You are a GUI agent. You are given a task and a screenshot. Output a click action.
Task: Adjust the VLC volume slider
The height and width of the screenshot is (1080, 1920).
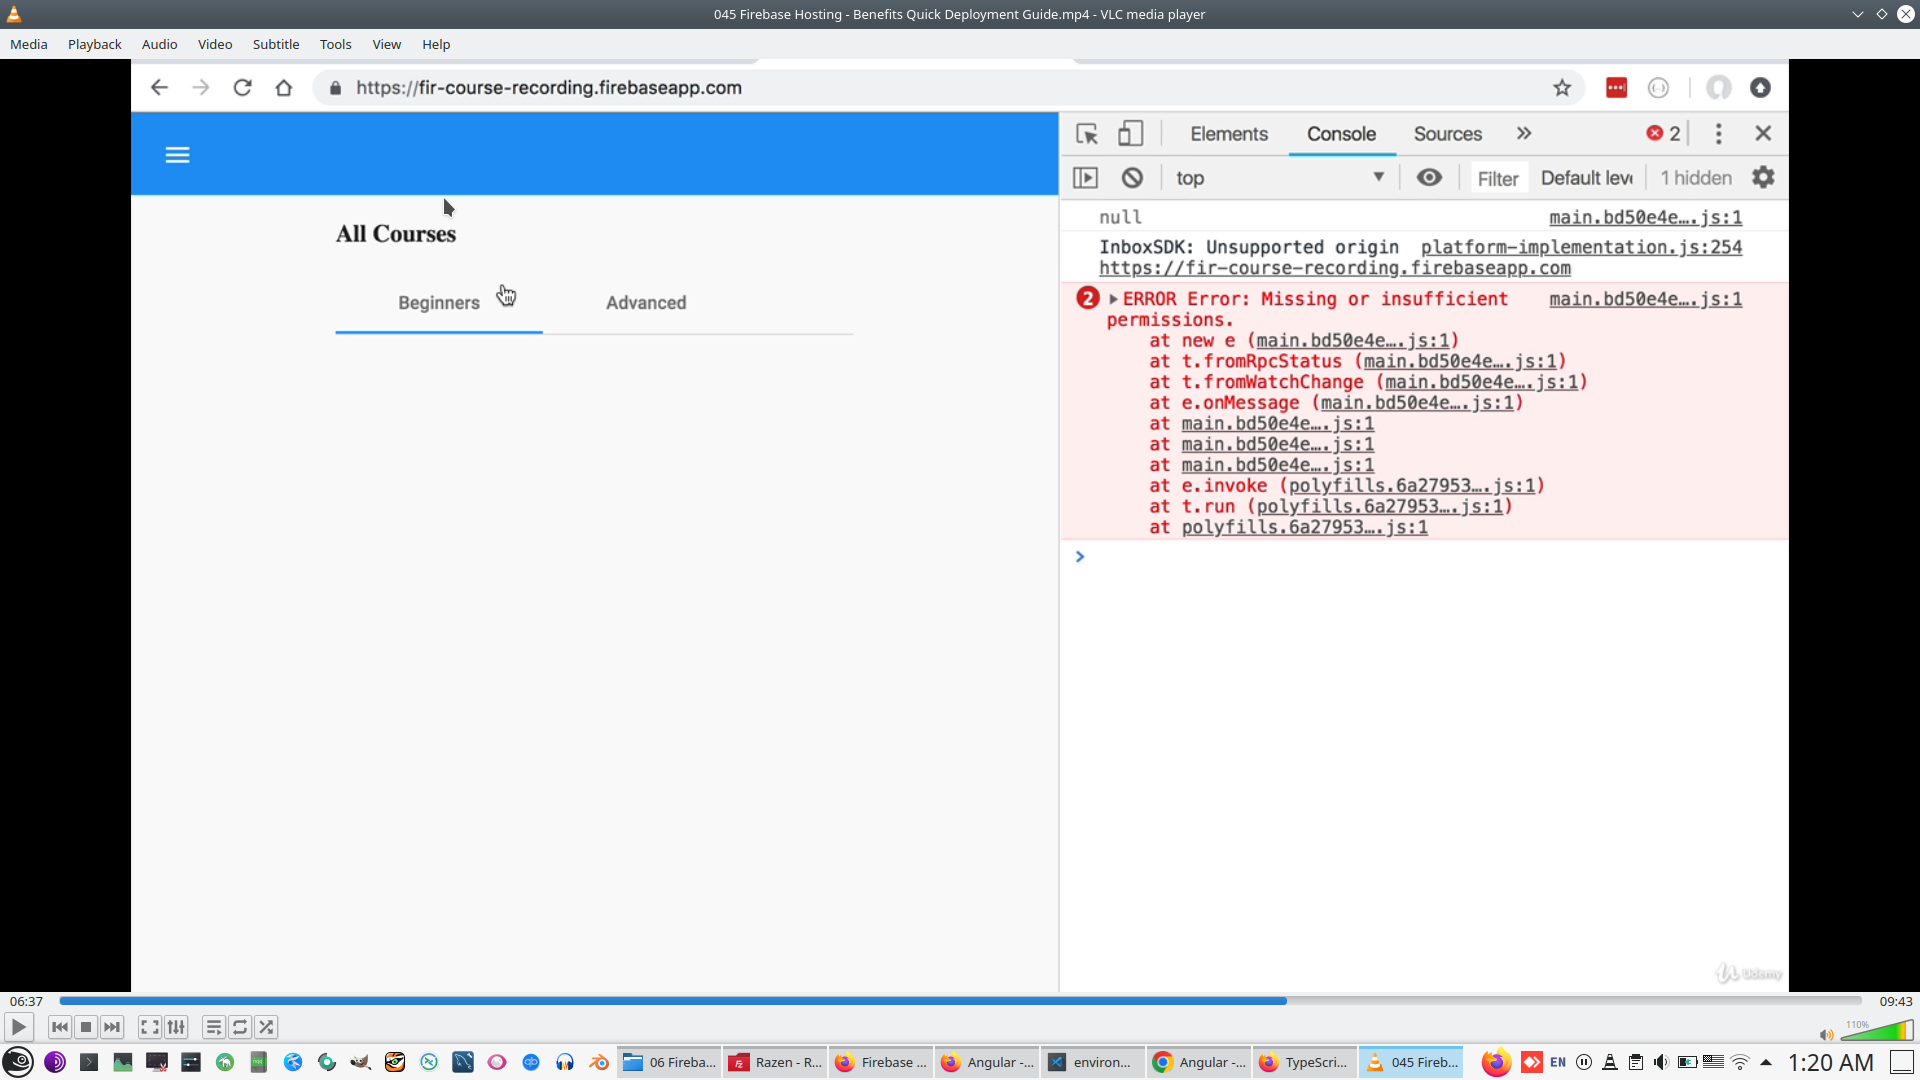click(x=1876, y=1031)
